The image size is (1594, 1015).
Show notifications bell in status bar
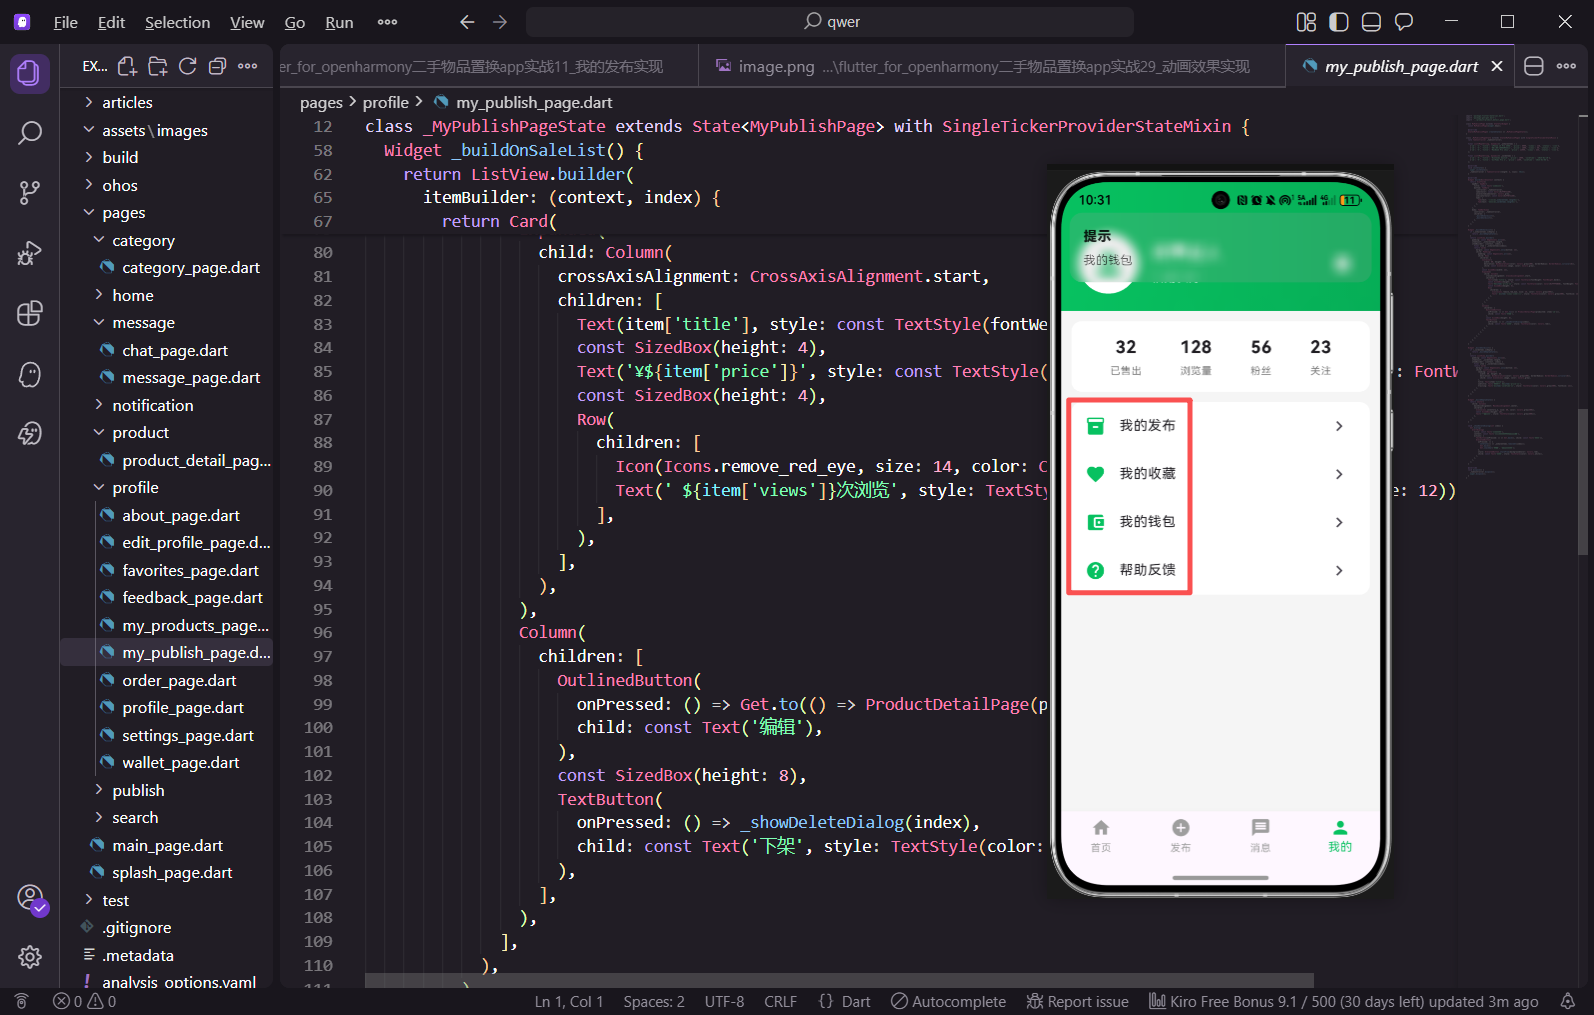tap(1568, 1001)
